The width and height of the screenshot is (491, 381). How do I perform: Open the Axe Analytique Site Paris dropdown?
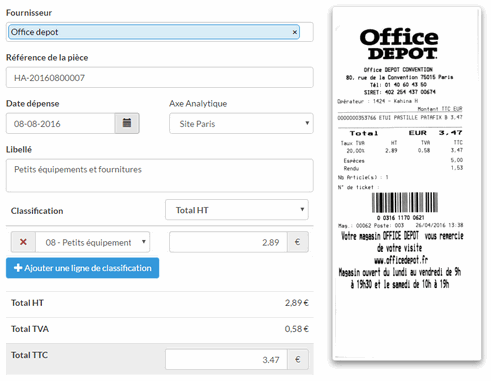[241, 124]
